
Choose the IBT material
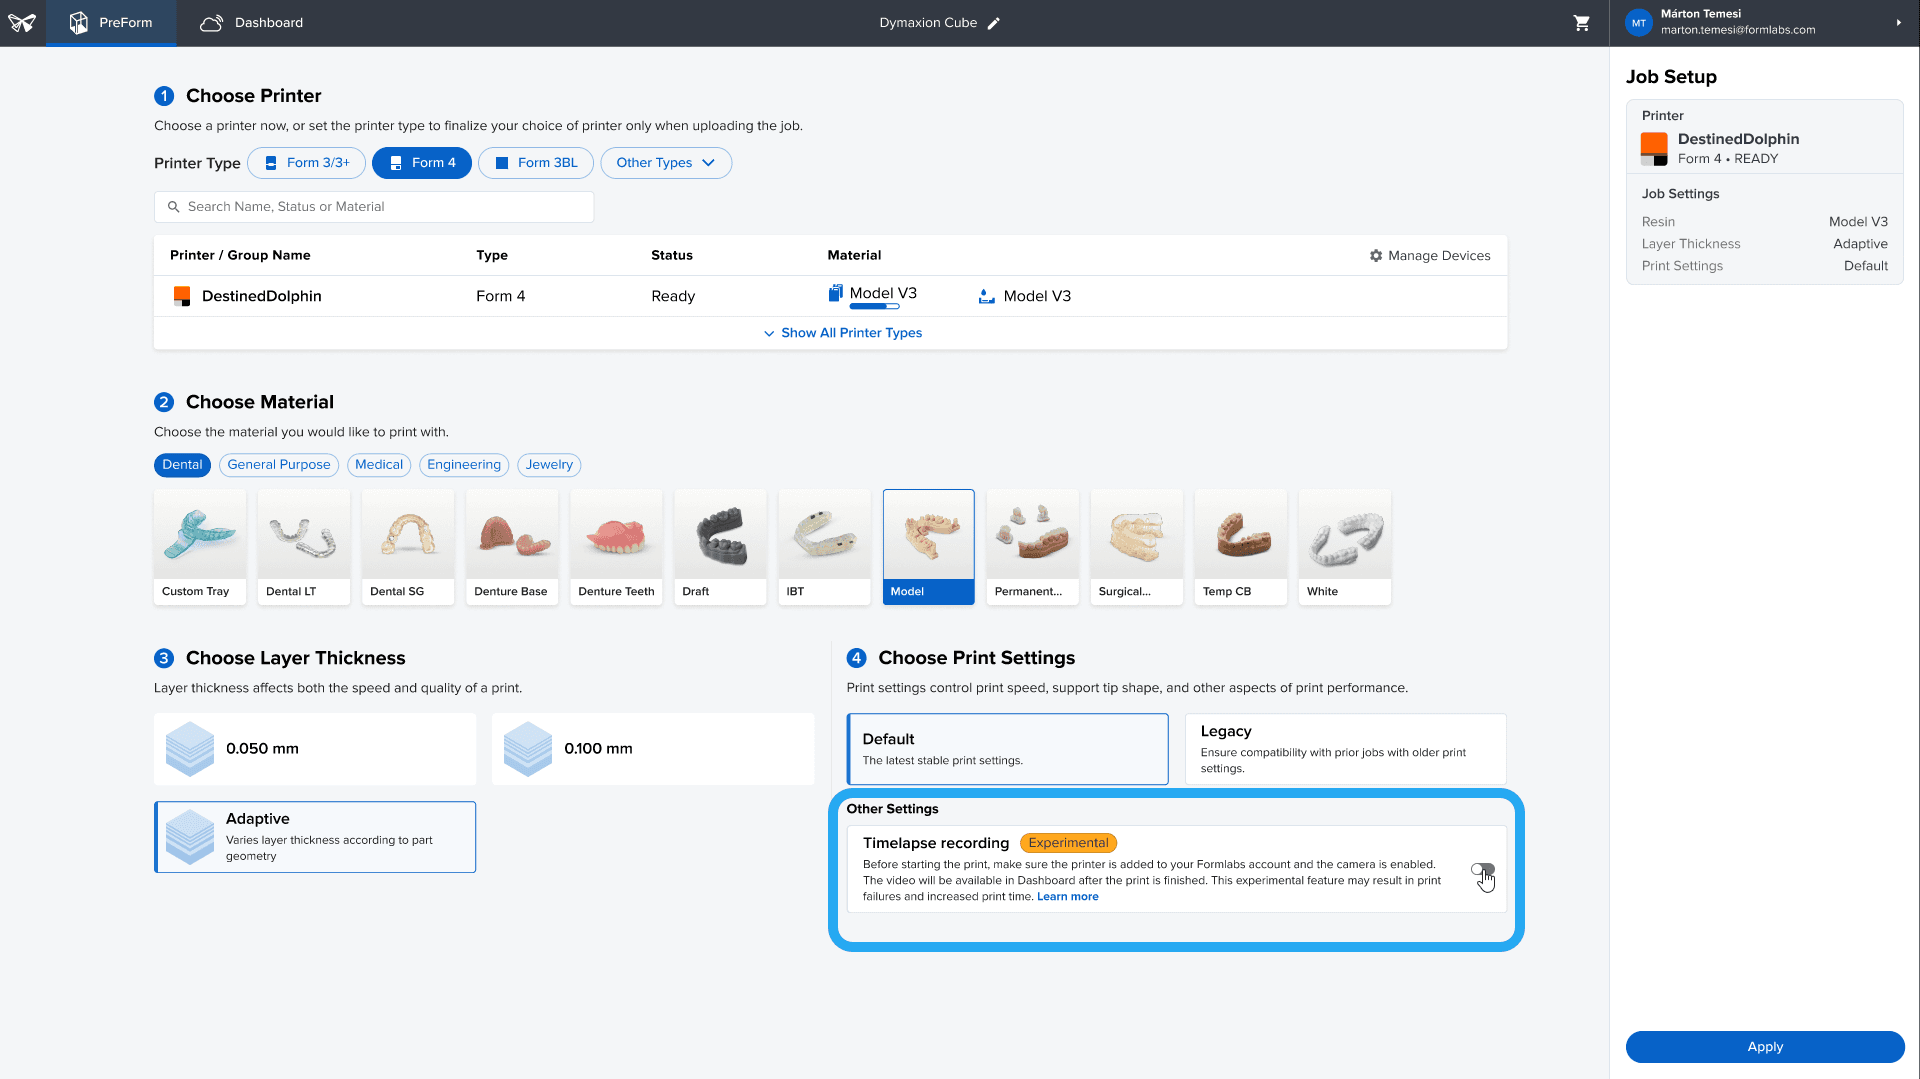click(x=824, y=547)
